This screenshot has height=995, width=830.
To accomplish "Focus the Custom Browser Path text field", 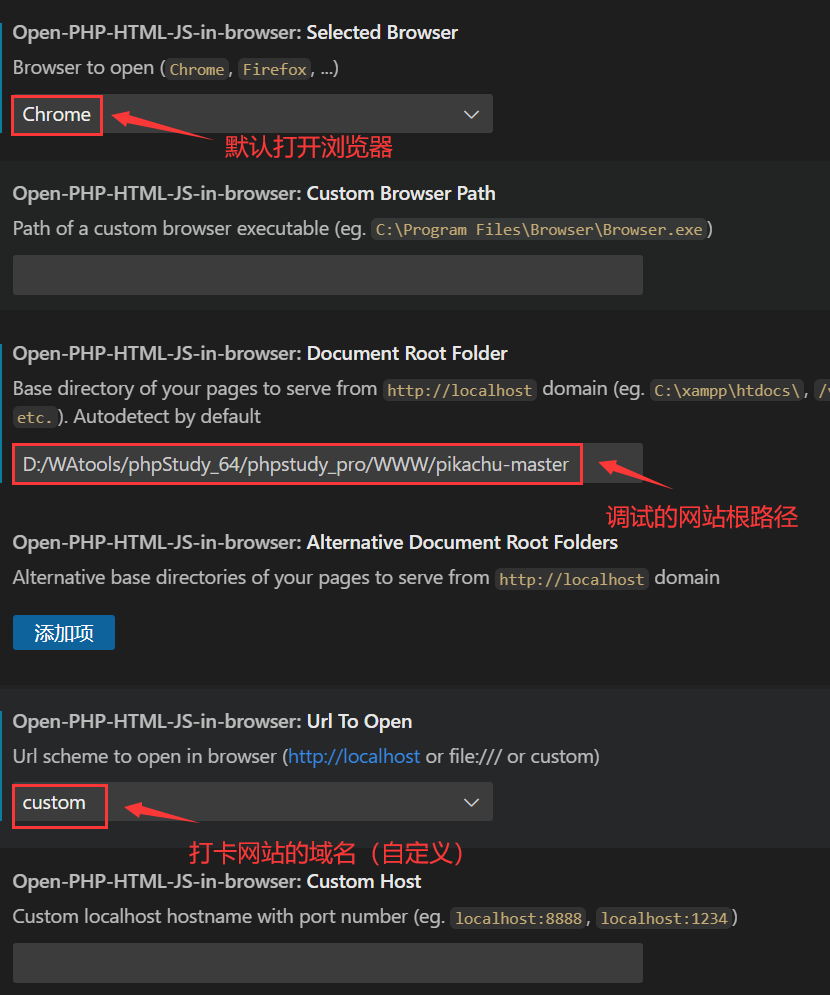I will coord(327,275).
